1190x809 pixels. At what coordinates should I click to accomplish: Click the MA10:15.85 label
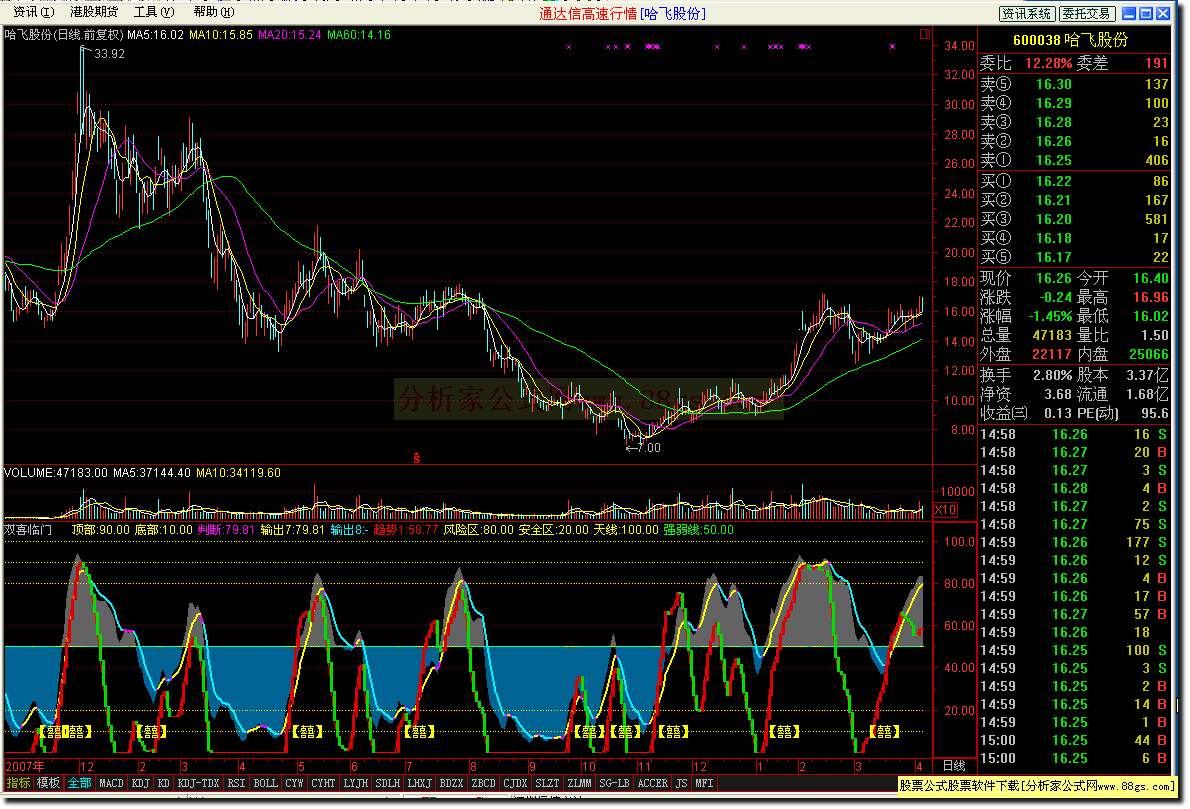click(221, 35)
